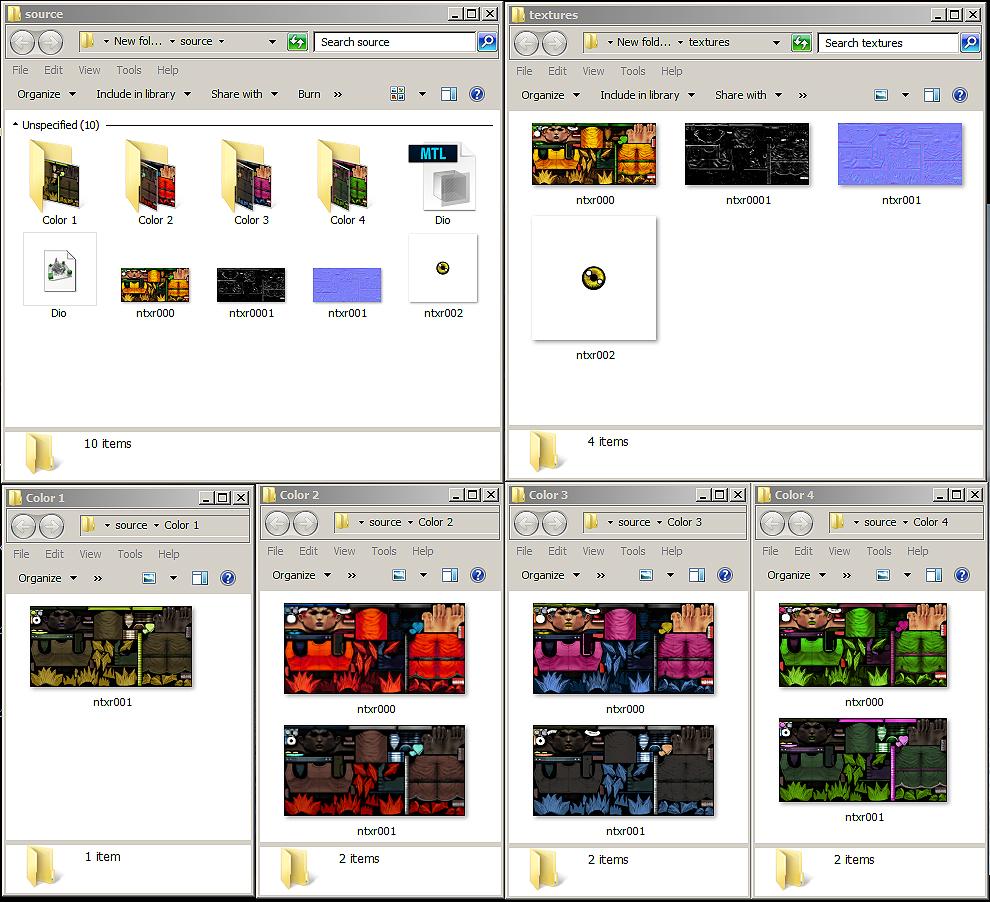This screenshot has height=902, width=990.
Task: Open Share with dropdown in source window
Action: click(244, 94)
